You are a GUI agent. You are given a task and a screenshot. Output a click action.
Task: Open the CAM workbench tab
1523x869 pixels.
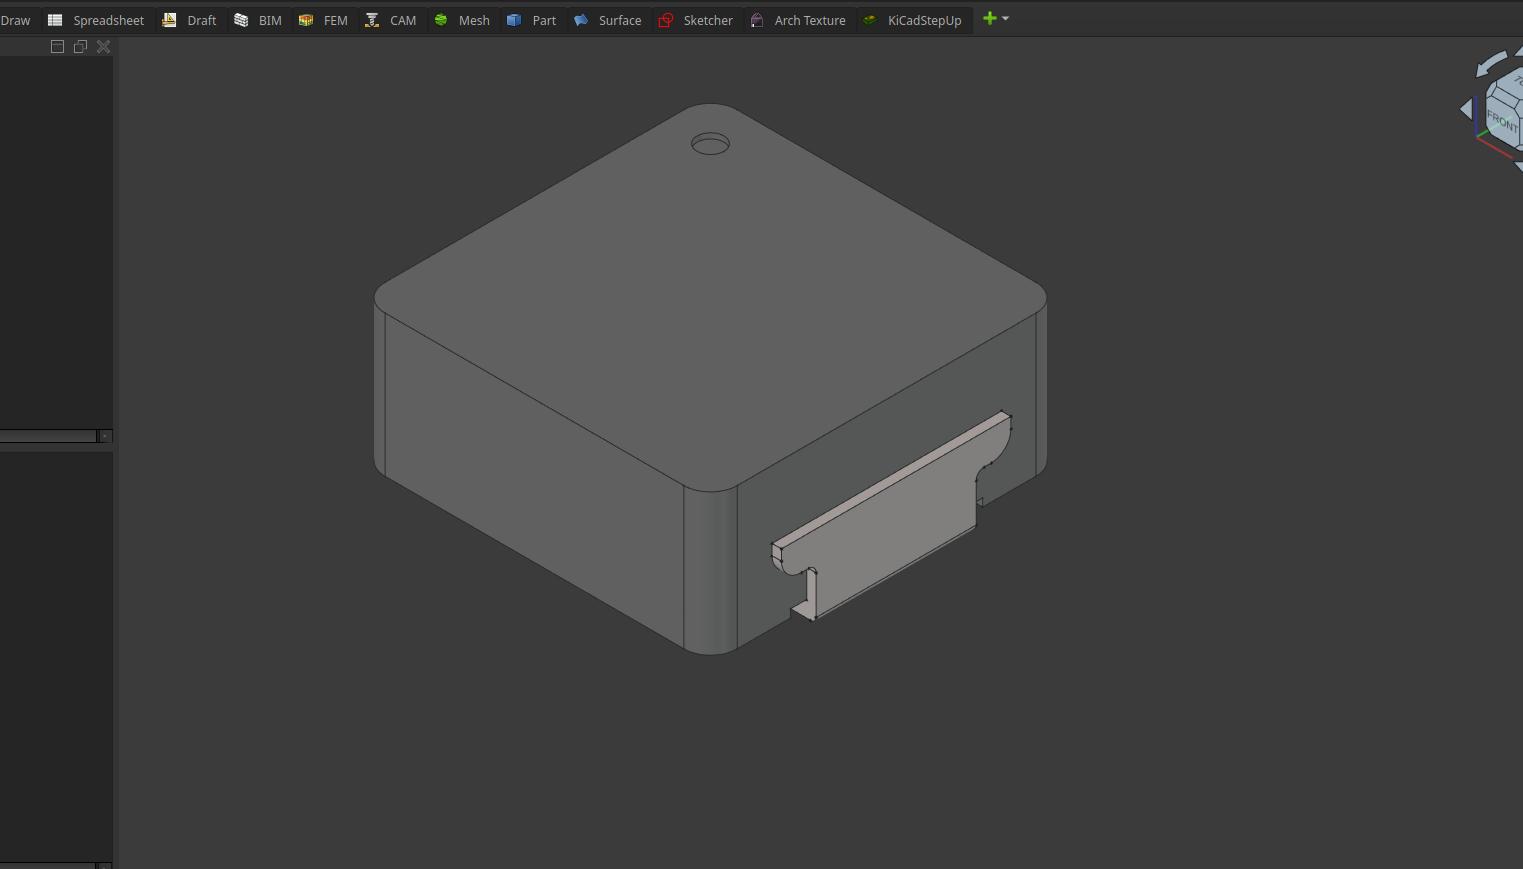coord(390,20)
